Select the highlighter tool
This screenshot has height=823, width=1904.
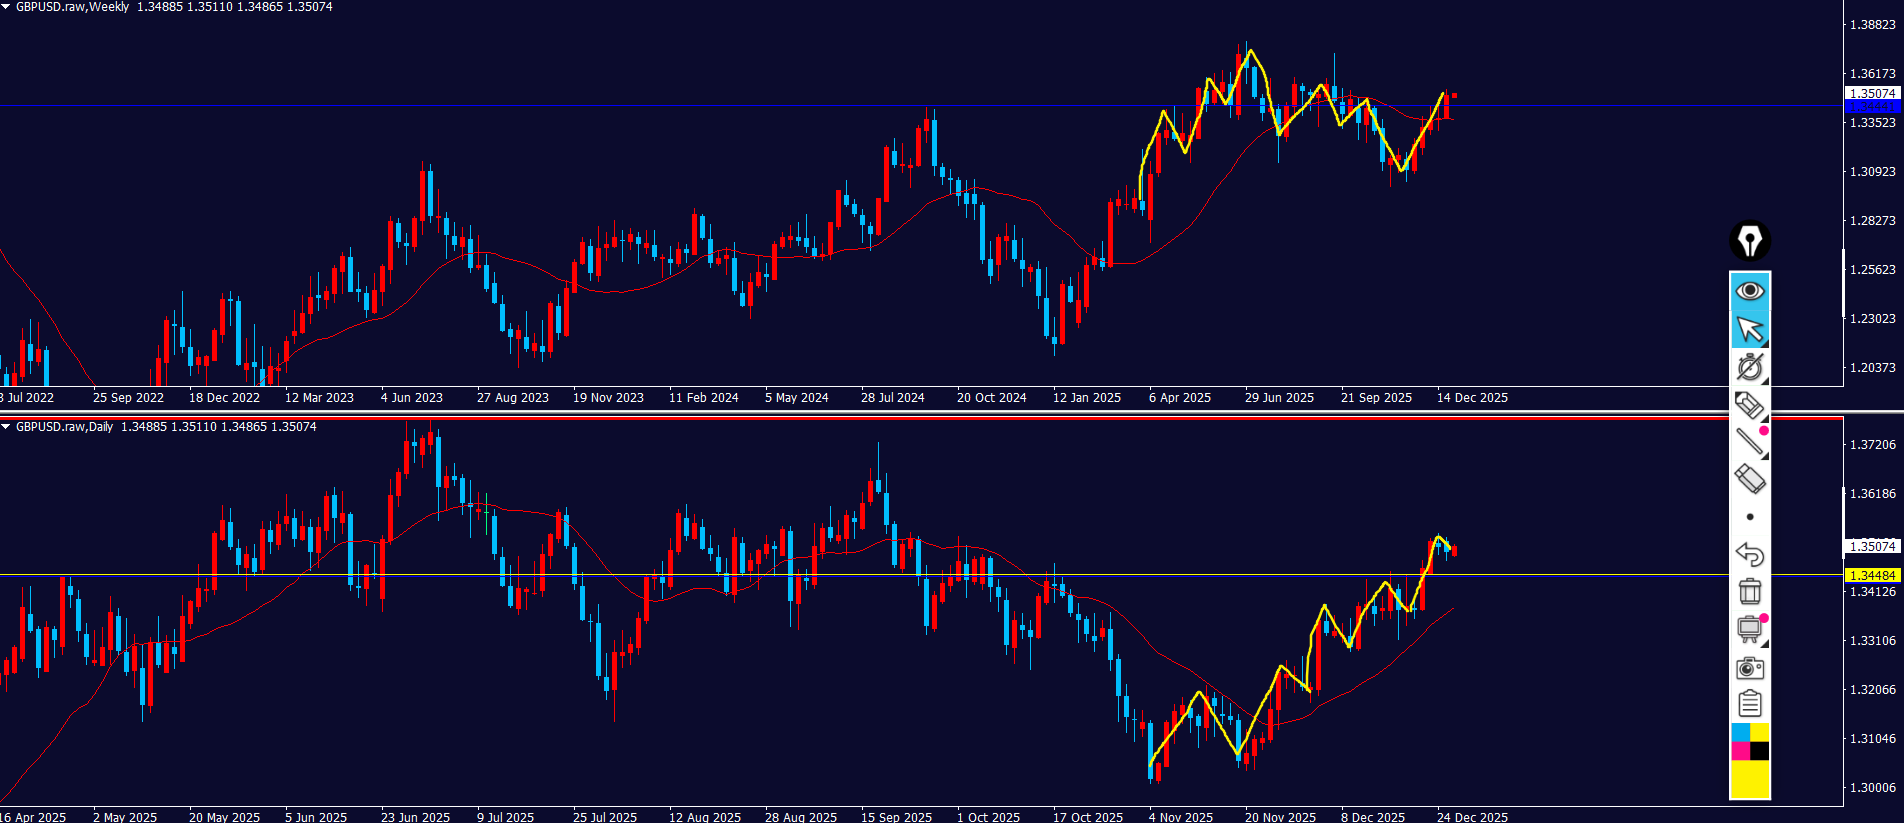tap(1749, 405)
